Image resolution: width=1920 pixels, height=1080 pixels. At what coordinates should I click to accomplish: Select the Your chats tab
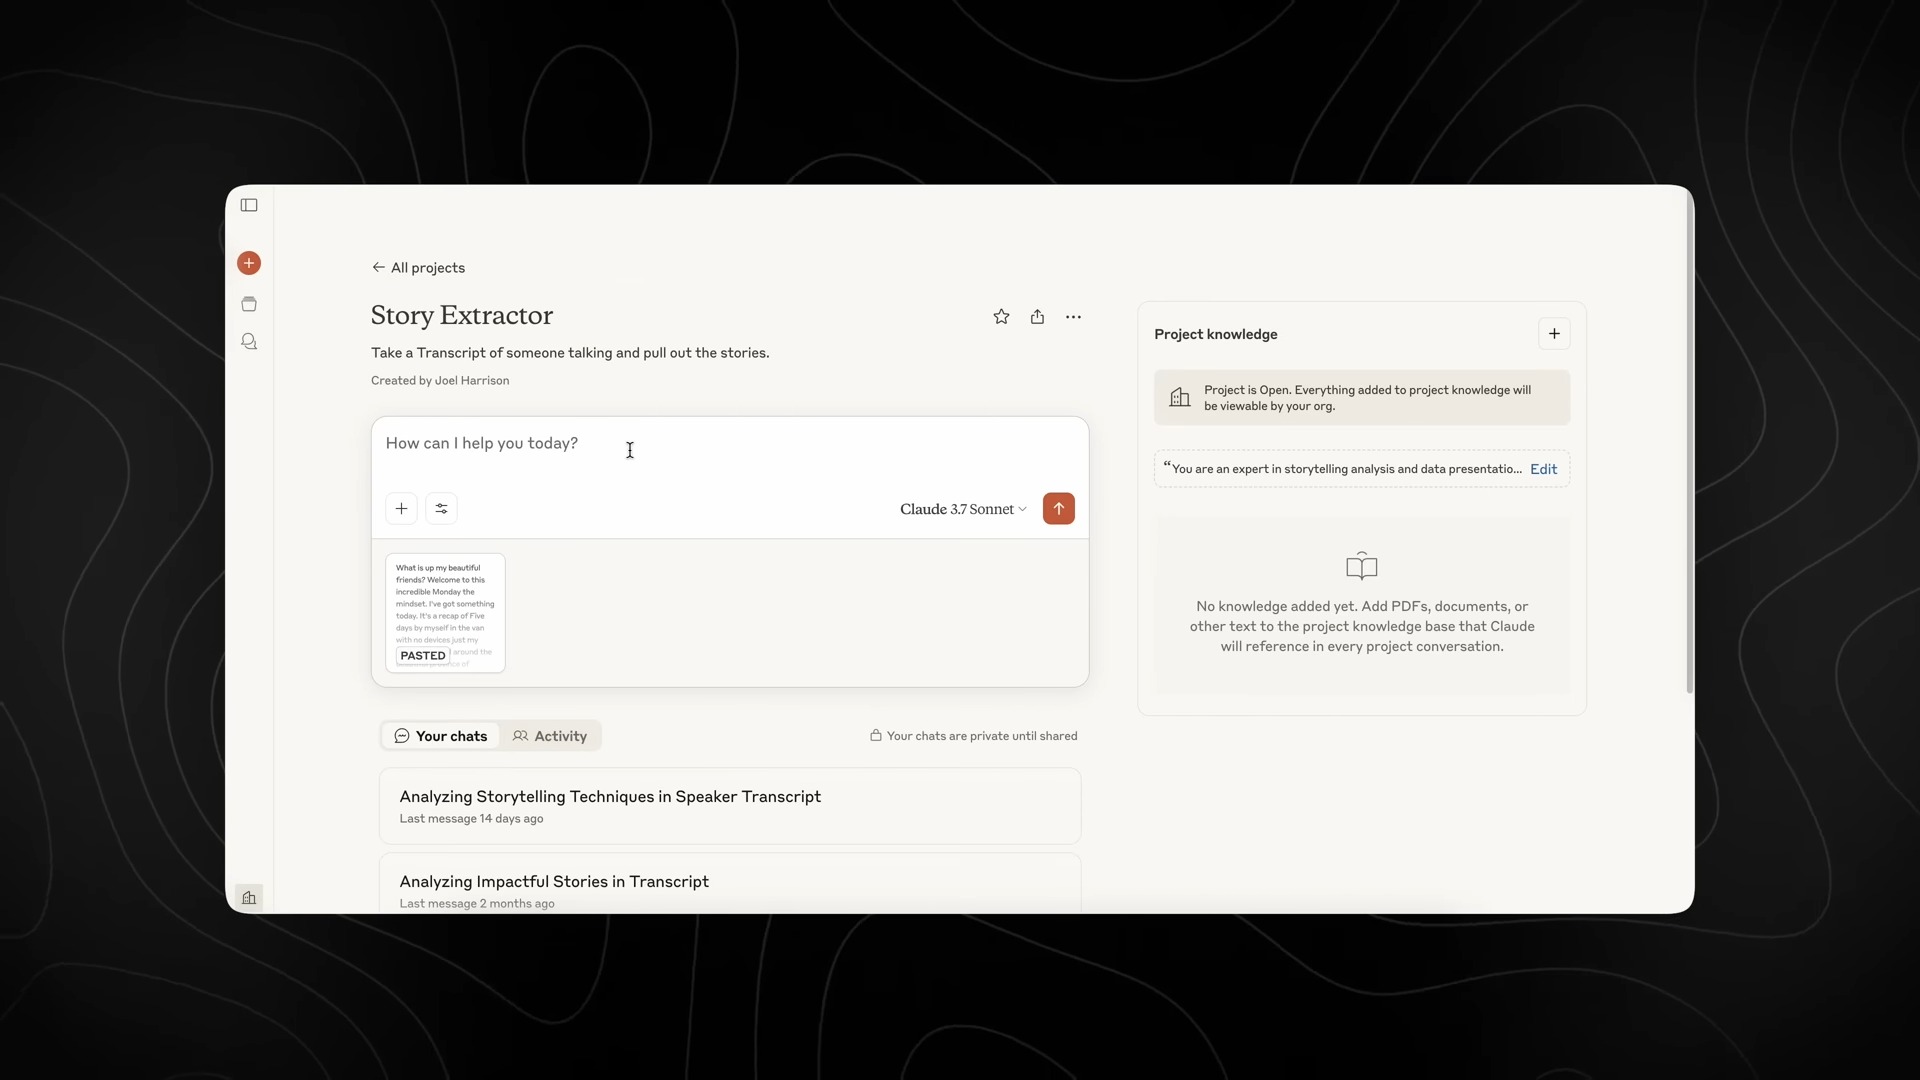pos(441,736)
